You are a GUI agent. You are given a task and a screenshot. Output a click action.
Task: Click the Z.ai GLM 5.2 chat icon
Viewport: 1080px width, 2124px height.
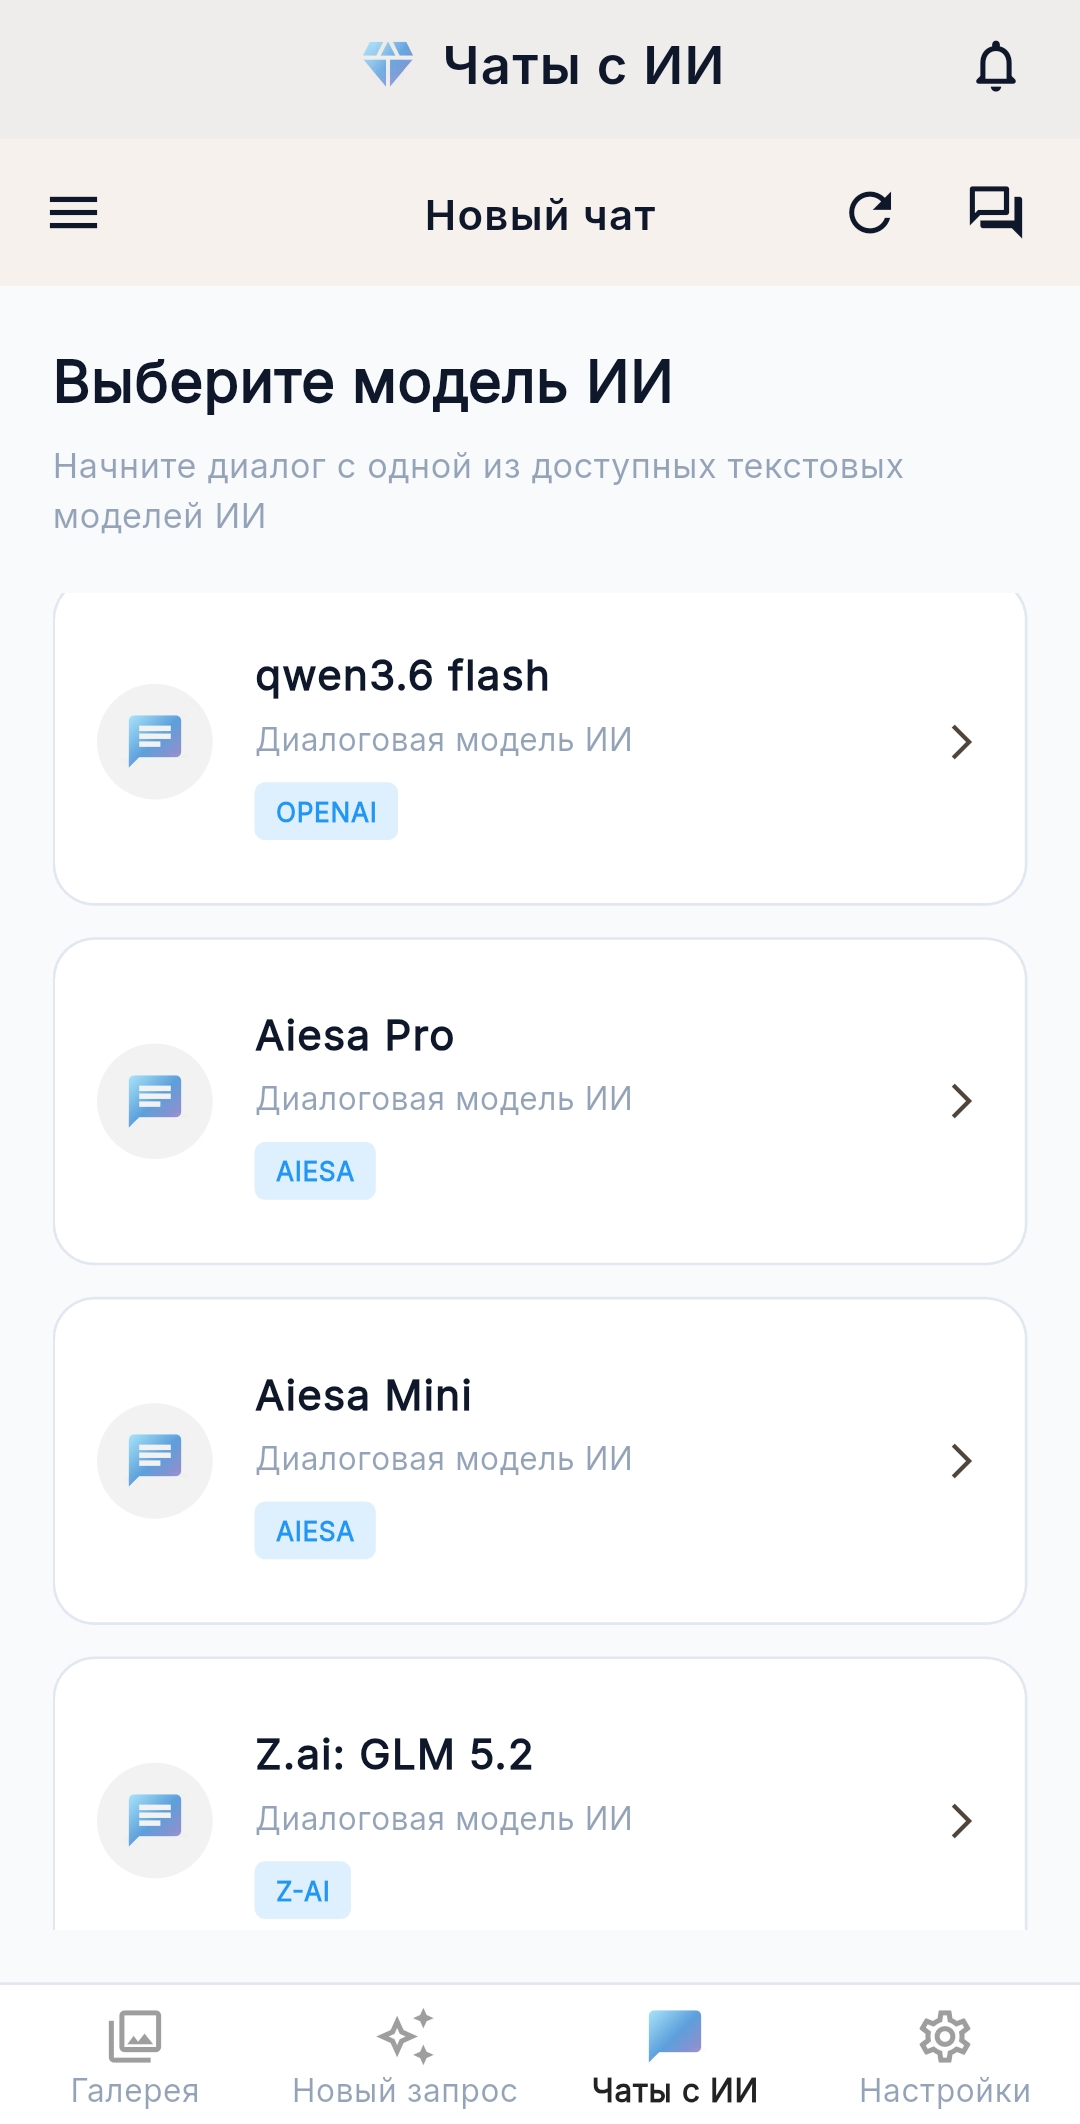coord(155,1820)
